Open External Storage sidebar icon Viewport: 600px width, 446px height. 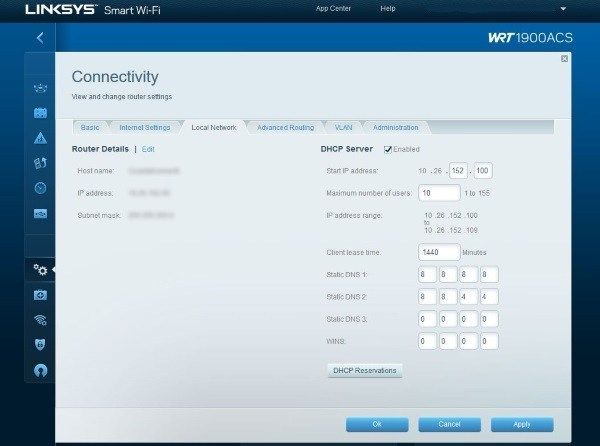[41, 213]
